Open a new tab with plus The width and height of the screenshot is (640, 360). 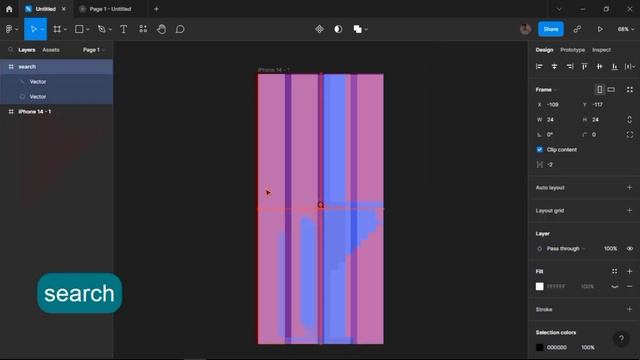156,9
